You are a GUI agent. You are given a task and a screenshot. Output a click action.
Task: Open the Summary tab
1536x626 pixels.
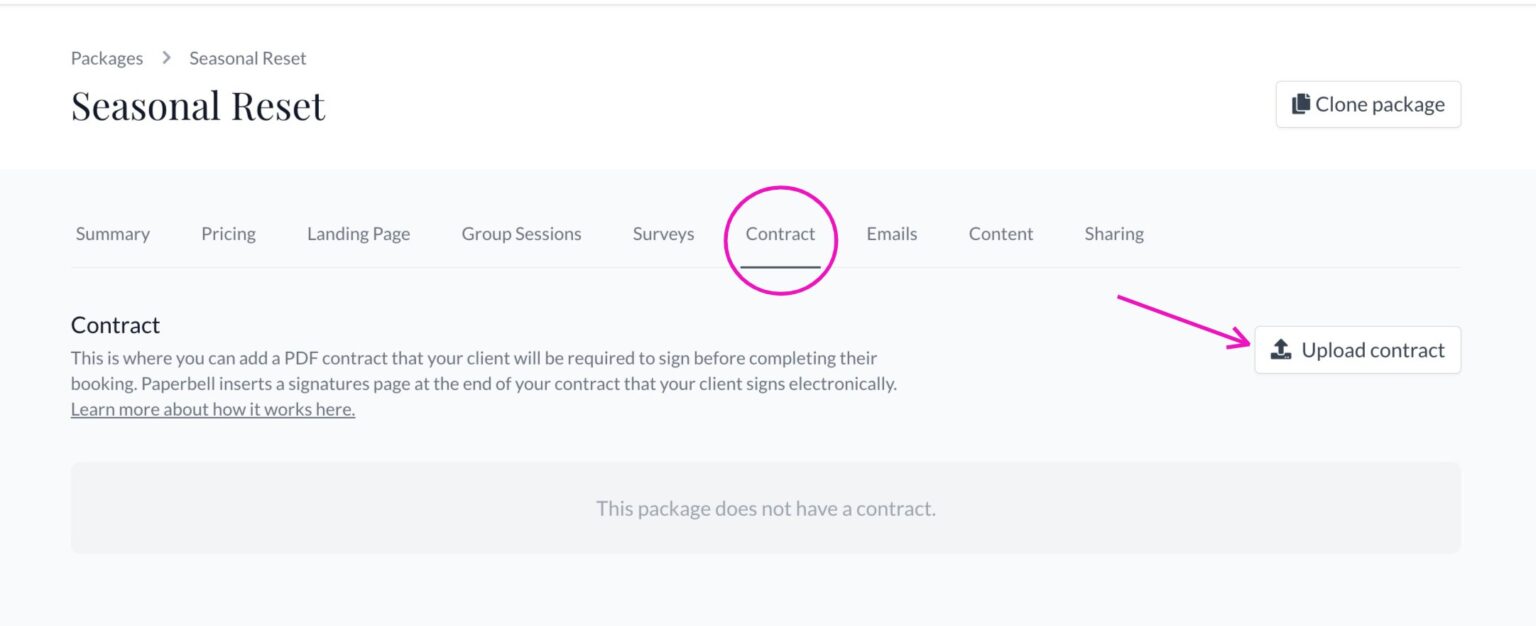[x=113, y=234]
